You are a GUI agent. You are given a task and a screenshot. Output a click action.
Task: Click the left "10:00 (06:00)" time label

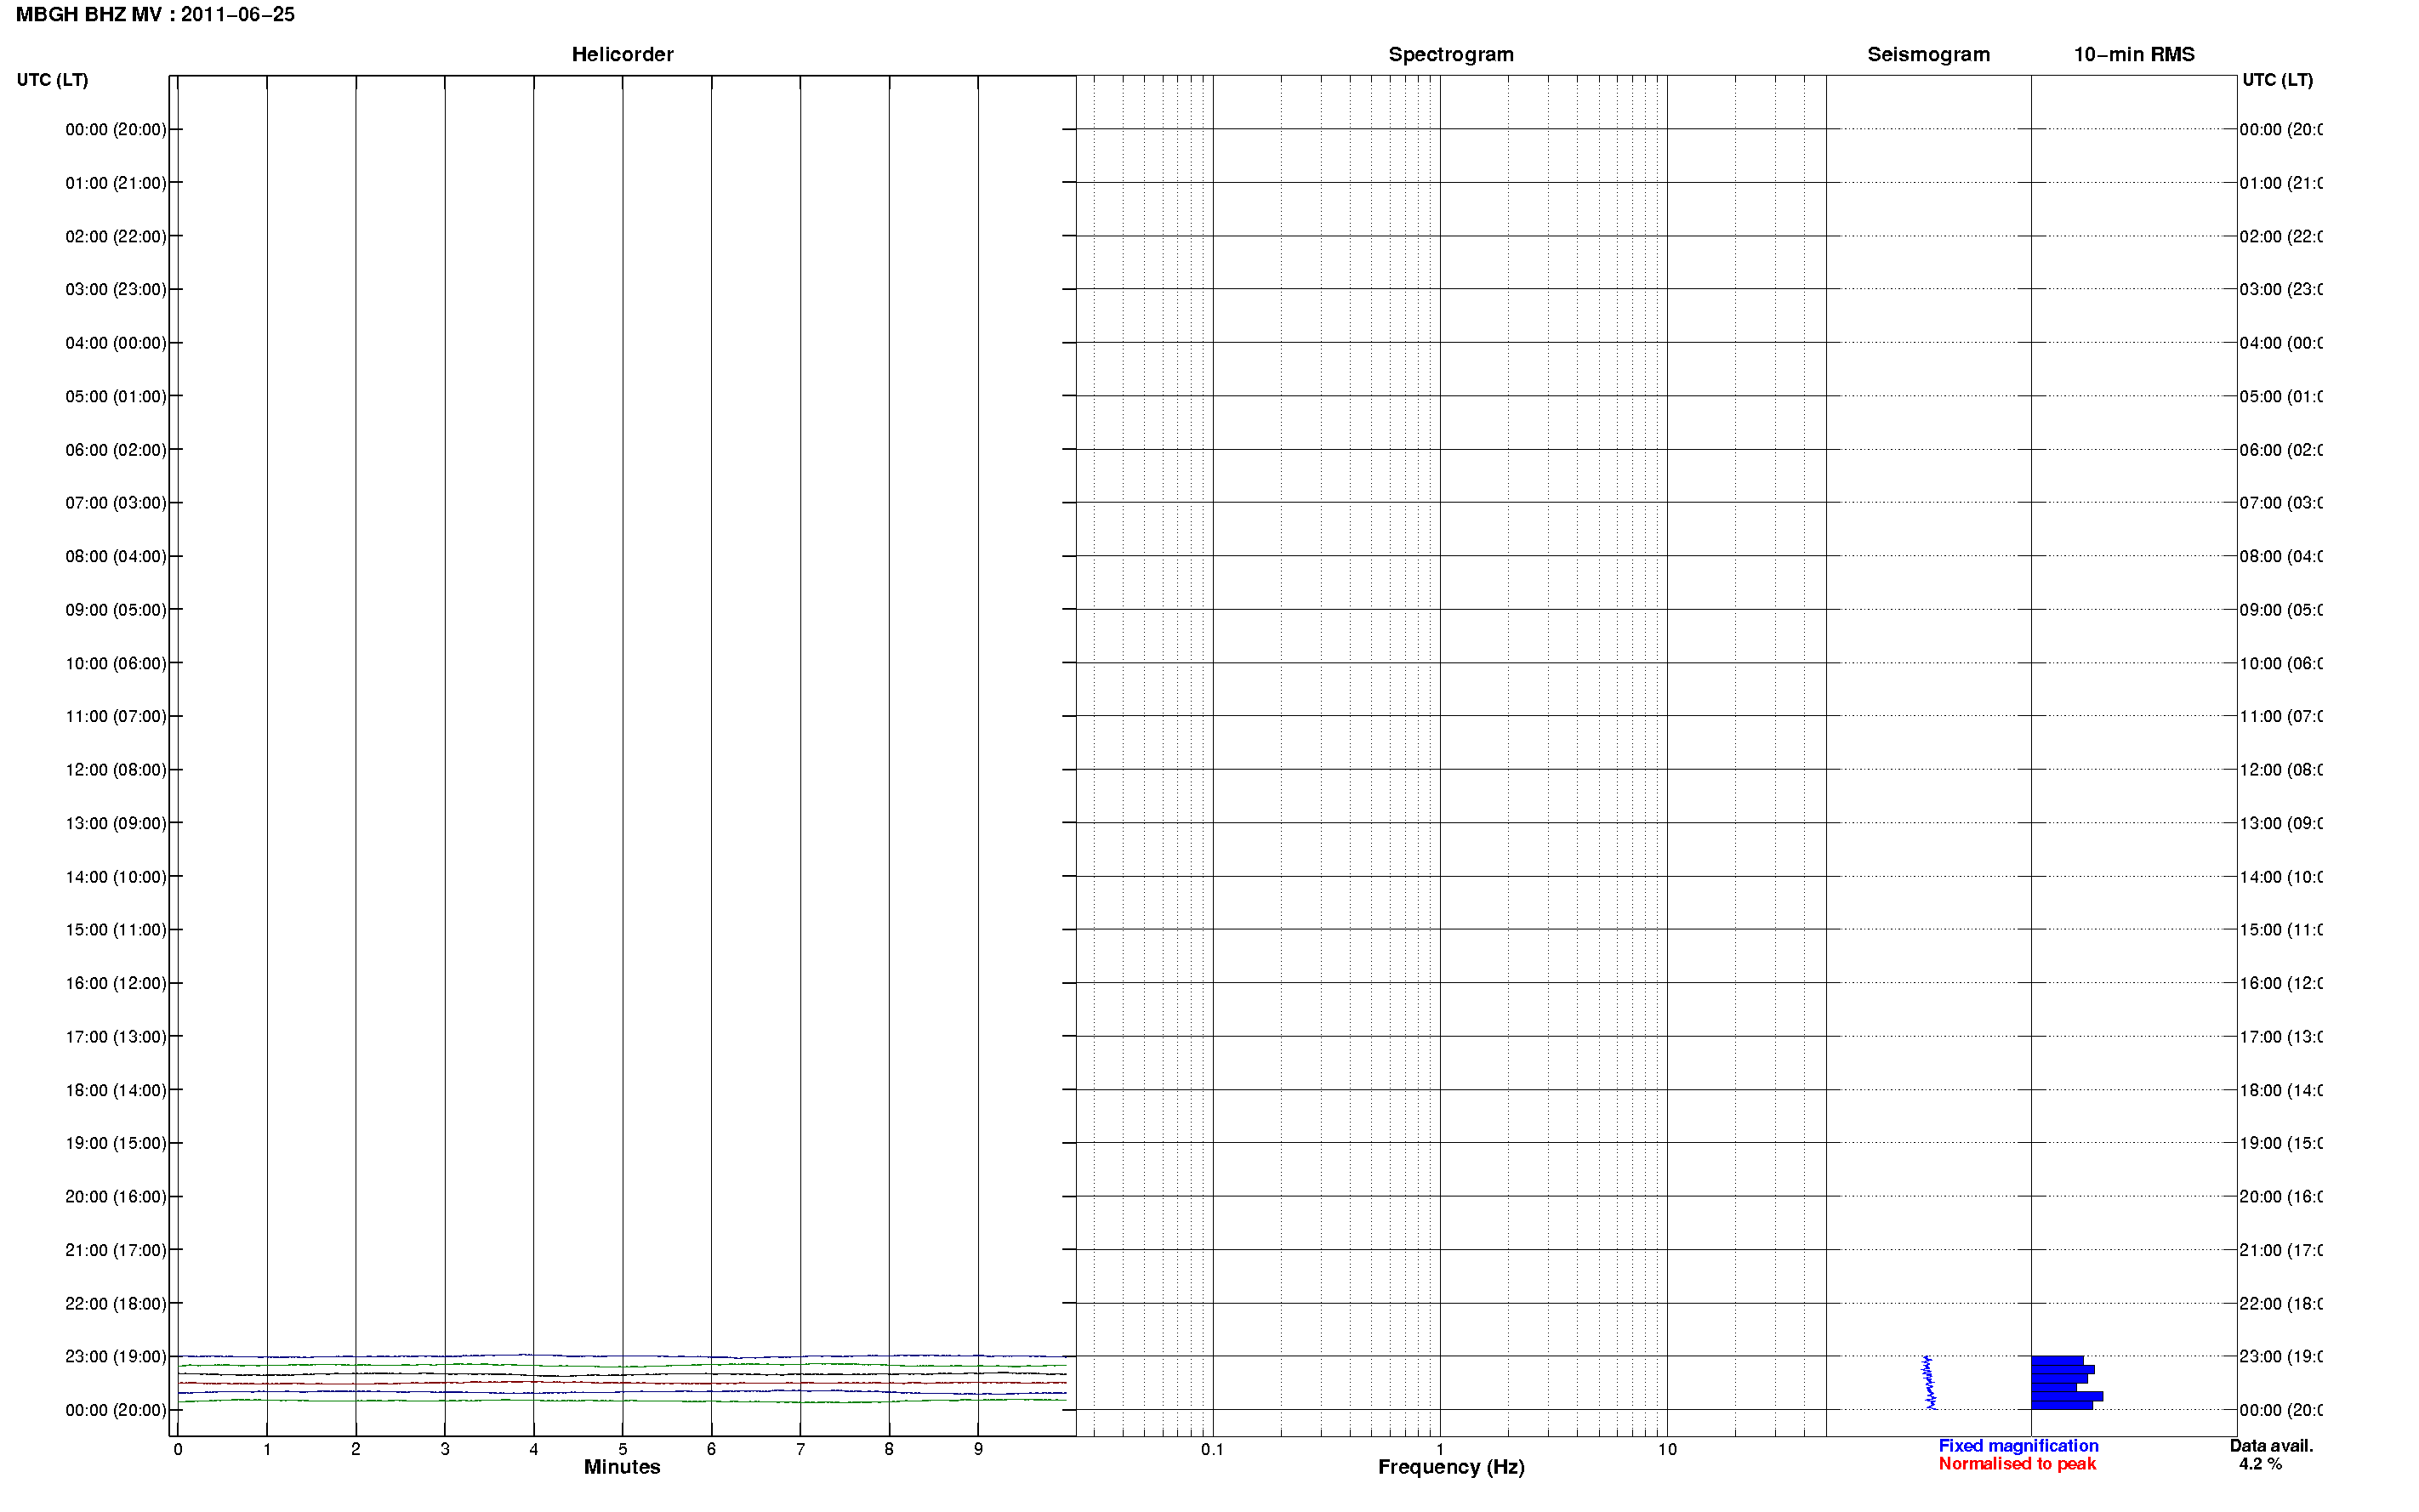[116, 664]
